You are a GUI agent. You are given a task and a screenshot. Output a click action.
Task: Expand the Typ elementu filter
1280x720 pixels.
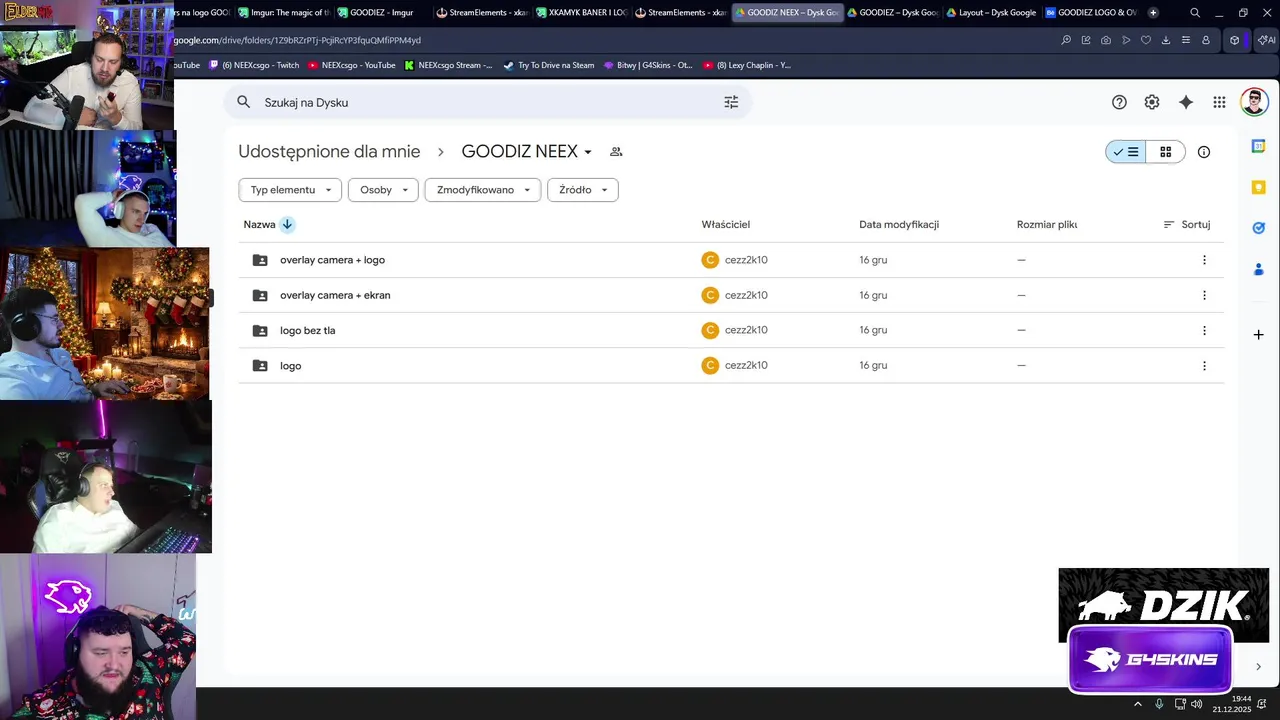tap(290, 190)
